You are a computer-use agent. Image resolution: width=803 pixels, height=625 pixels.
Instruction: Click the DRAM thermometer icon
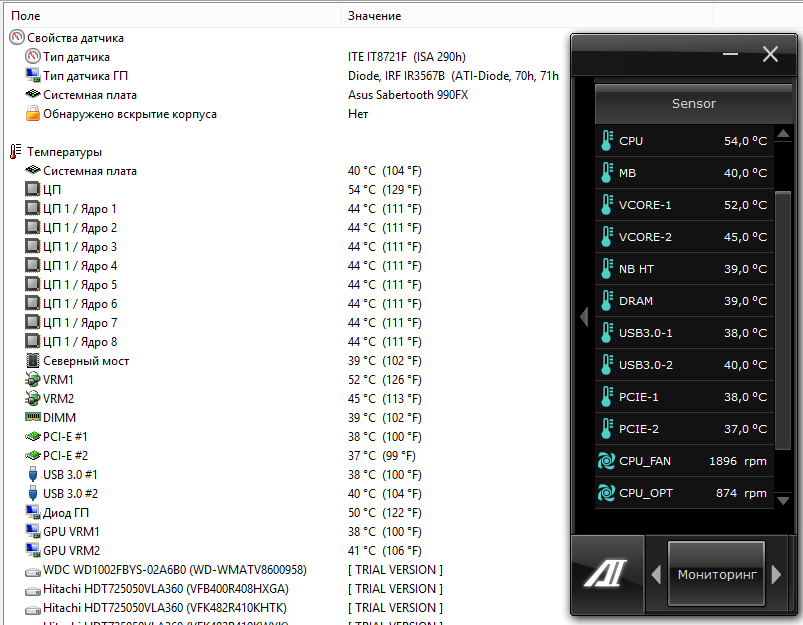pyautogui.click(x=607, y=301)
